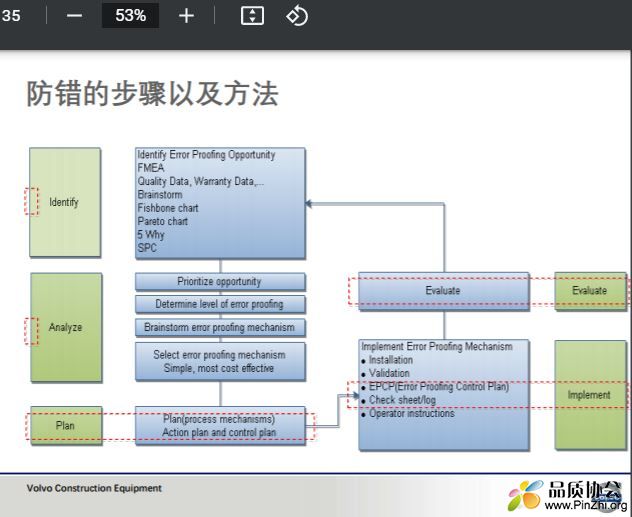Select the 5 Why line
This screenshot has width=632, height=517.
tap(151, 235)
